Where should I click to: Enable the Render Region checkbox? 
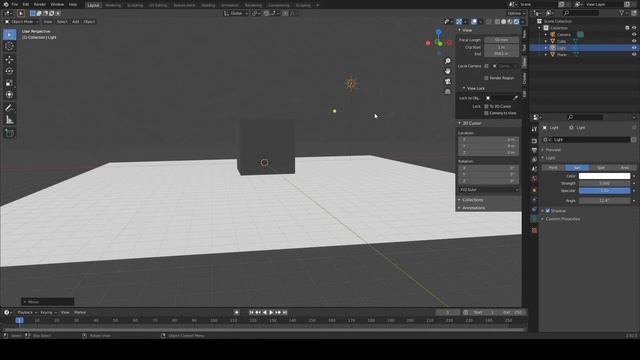click(x=486, y=78)
